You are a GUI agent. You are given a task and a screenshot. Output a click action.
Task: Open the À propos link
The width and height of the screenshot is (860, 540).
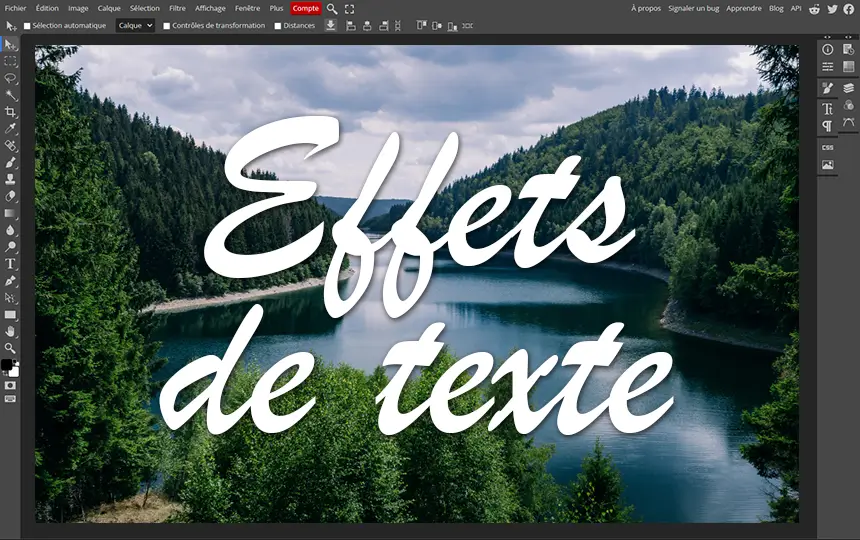click(x=646, y=8)
